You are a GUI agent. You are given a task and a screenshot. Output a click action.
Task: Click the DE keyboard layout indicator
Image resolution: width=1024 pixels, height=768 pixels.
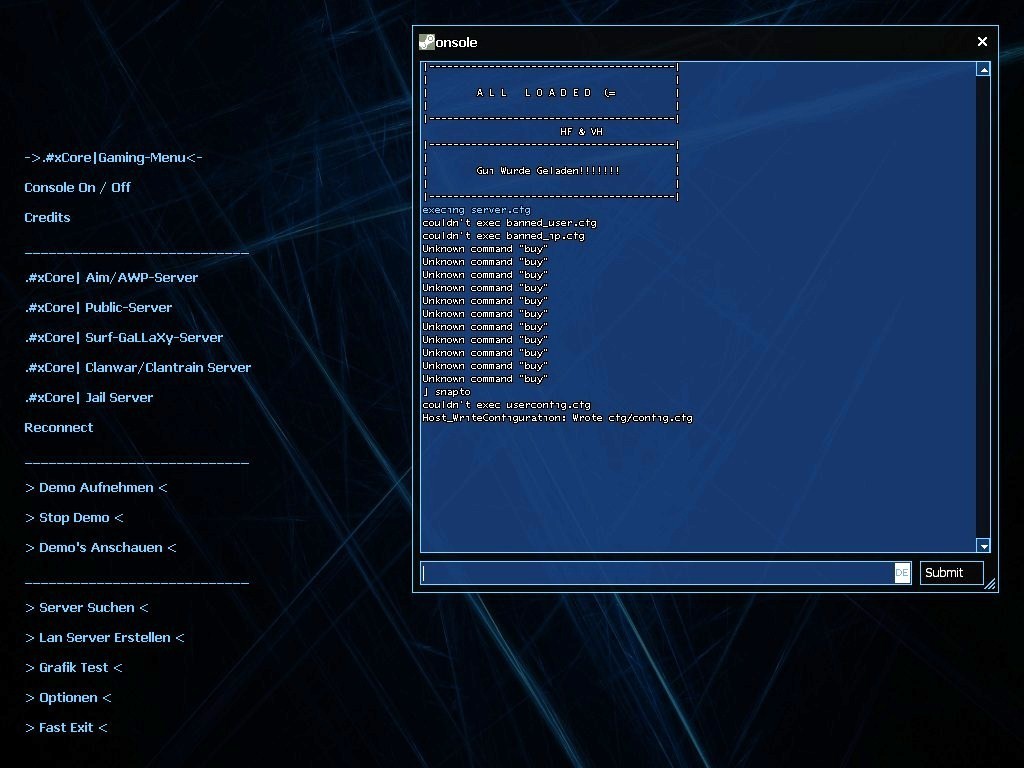[903, 572]
